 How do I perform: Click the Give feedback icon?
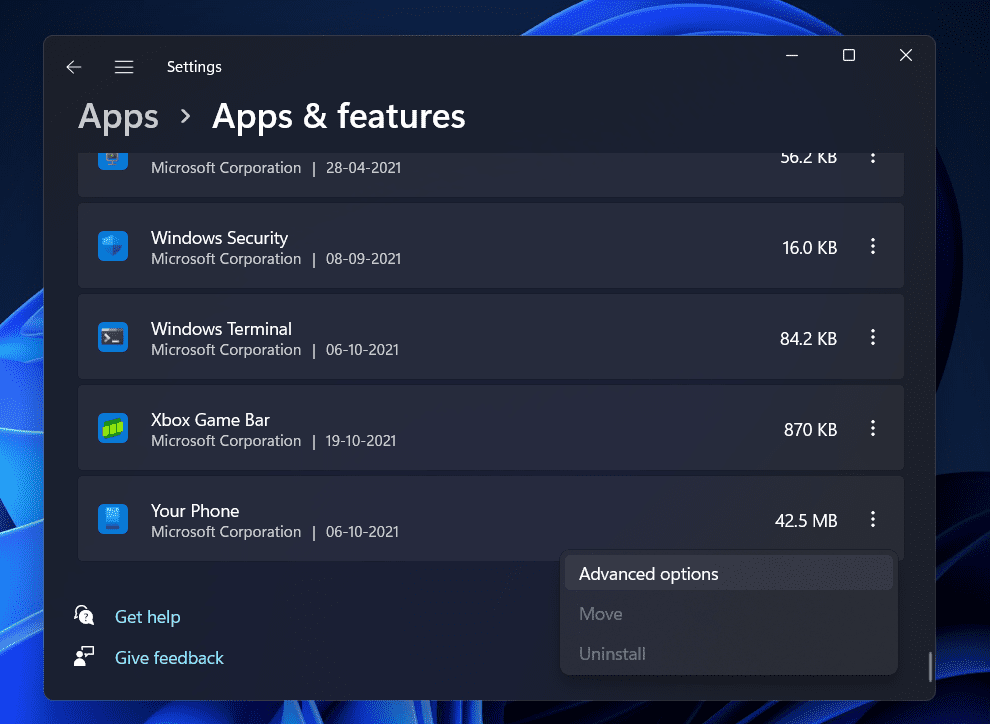click(x=85, y=657)
